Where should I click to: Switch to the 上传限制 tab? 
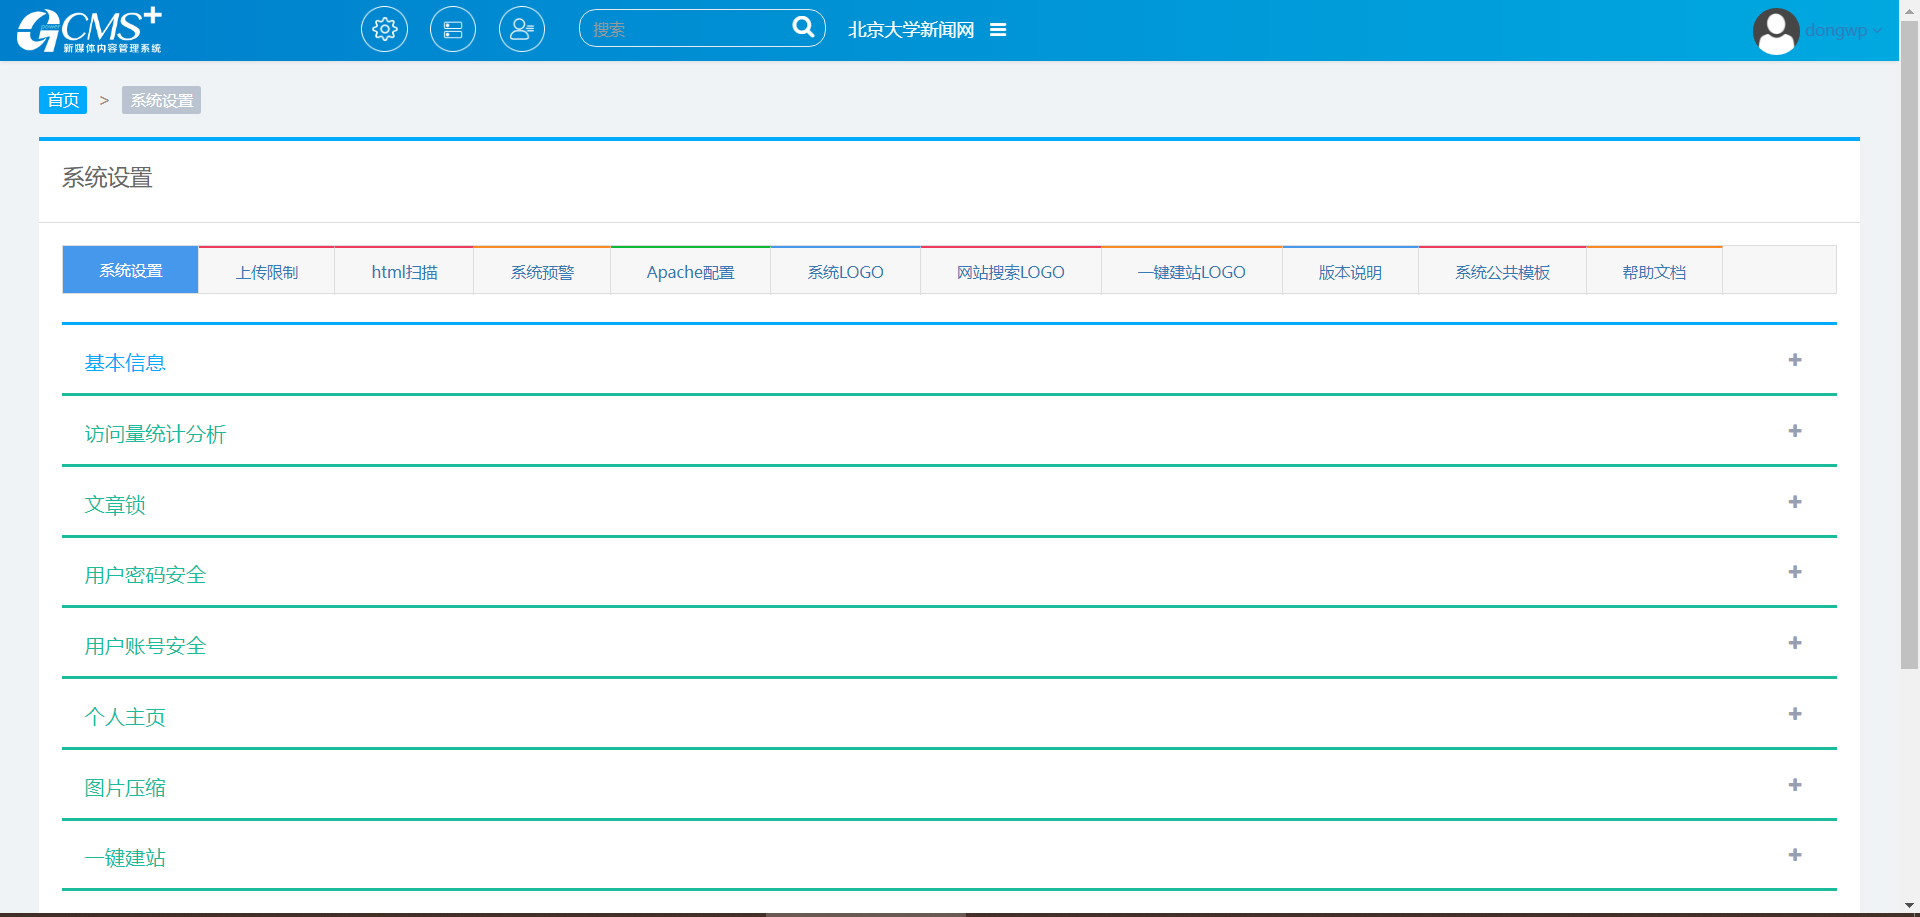(x=267, y=272)
